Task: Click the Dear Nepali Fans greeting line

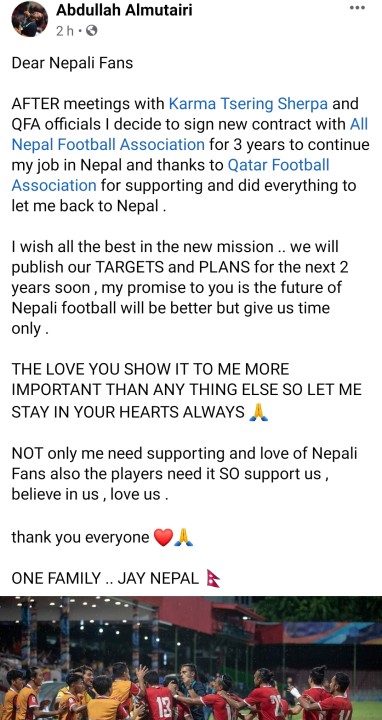Action: [x=72, y=63]
